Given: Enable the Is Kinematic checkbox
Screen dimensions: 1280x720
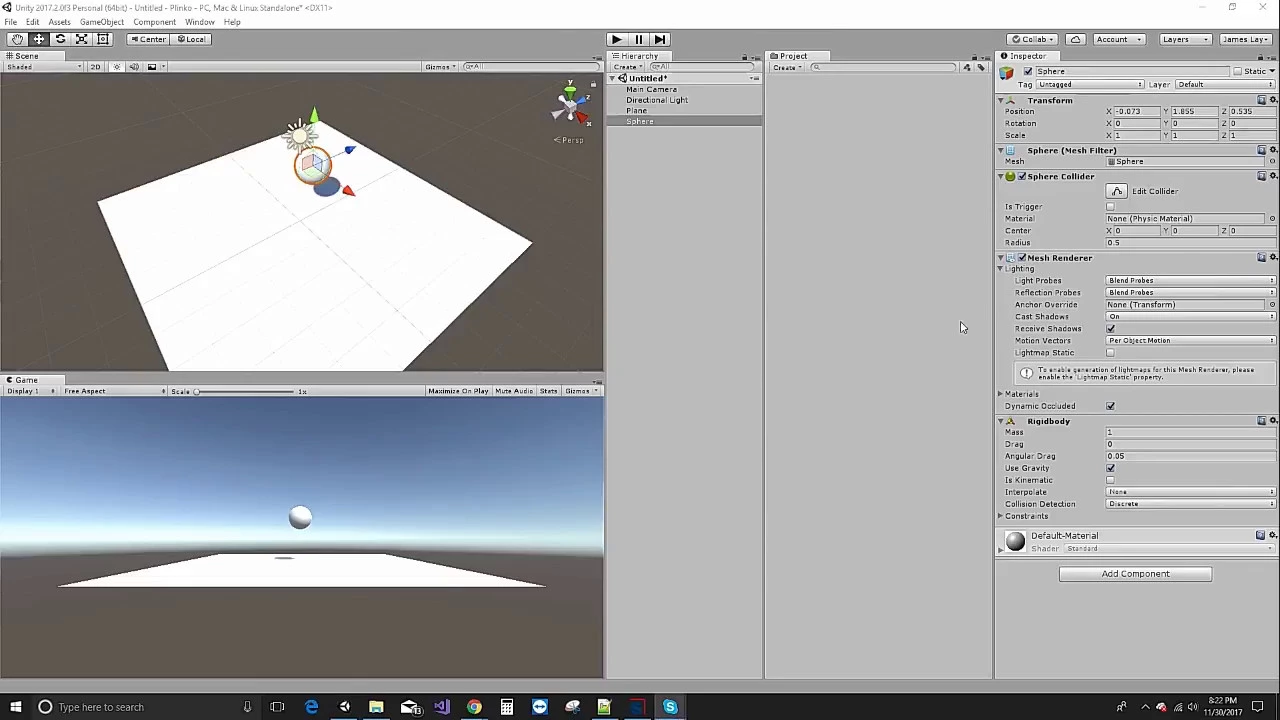Looking at the screenshot, I should click(x=1110, y=480).
